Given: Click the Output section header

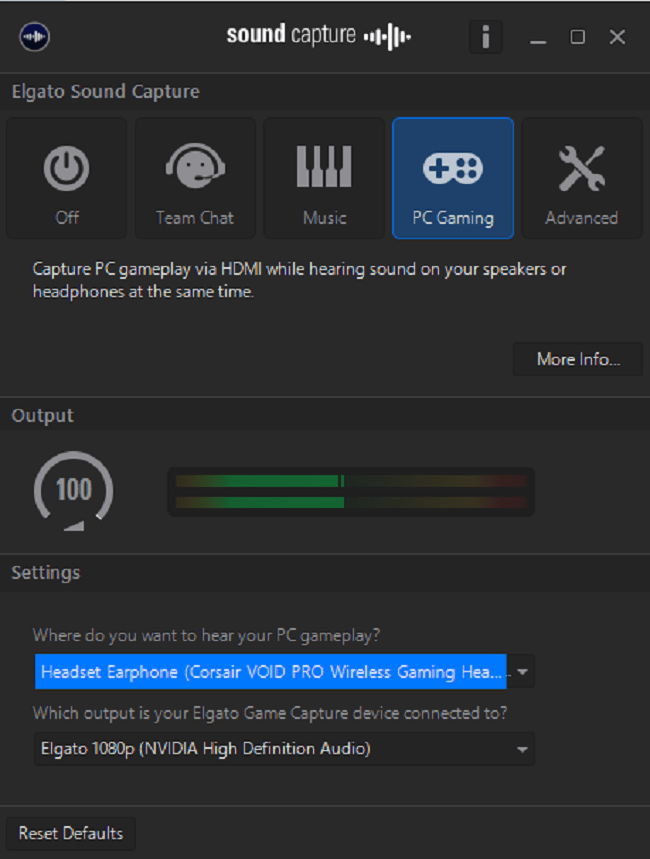Looking at the screenshot, I should [x=42, y=414].
